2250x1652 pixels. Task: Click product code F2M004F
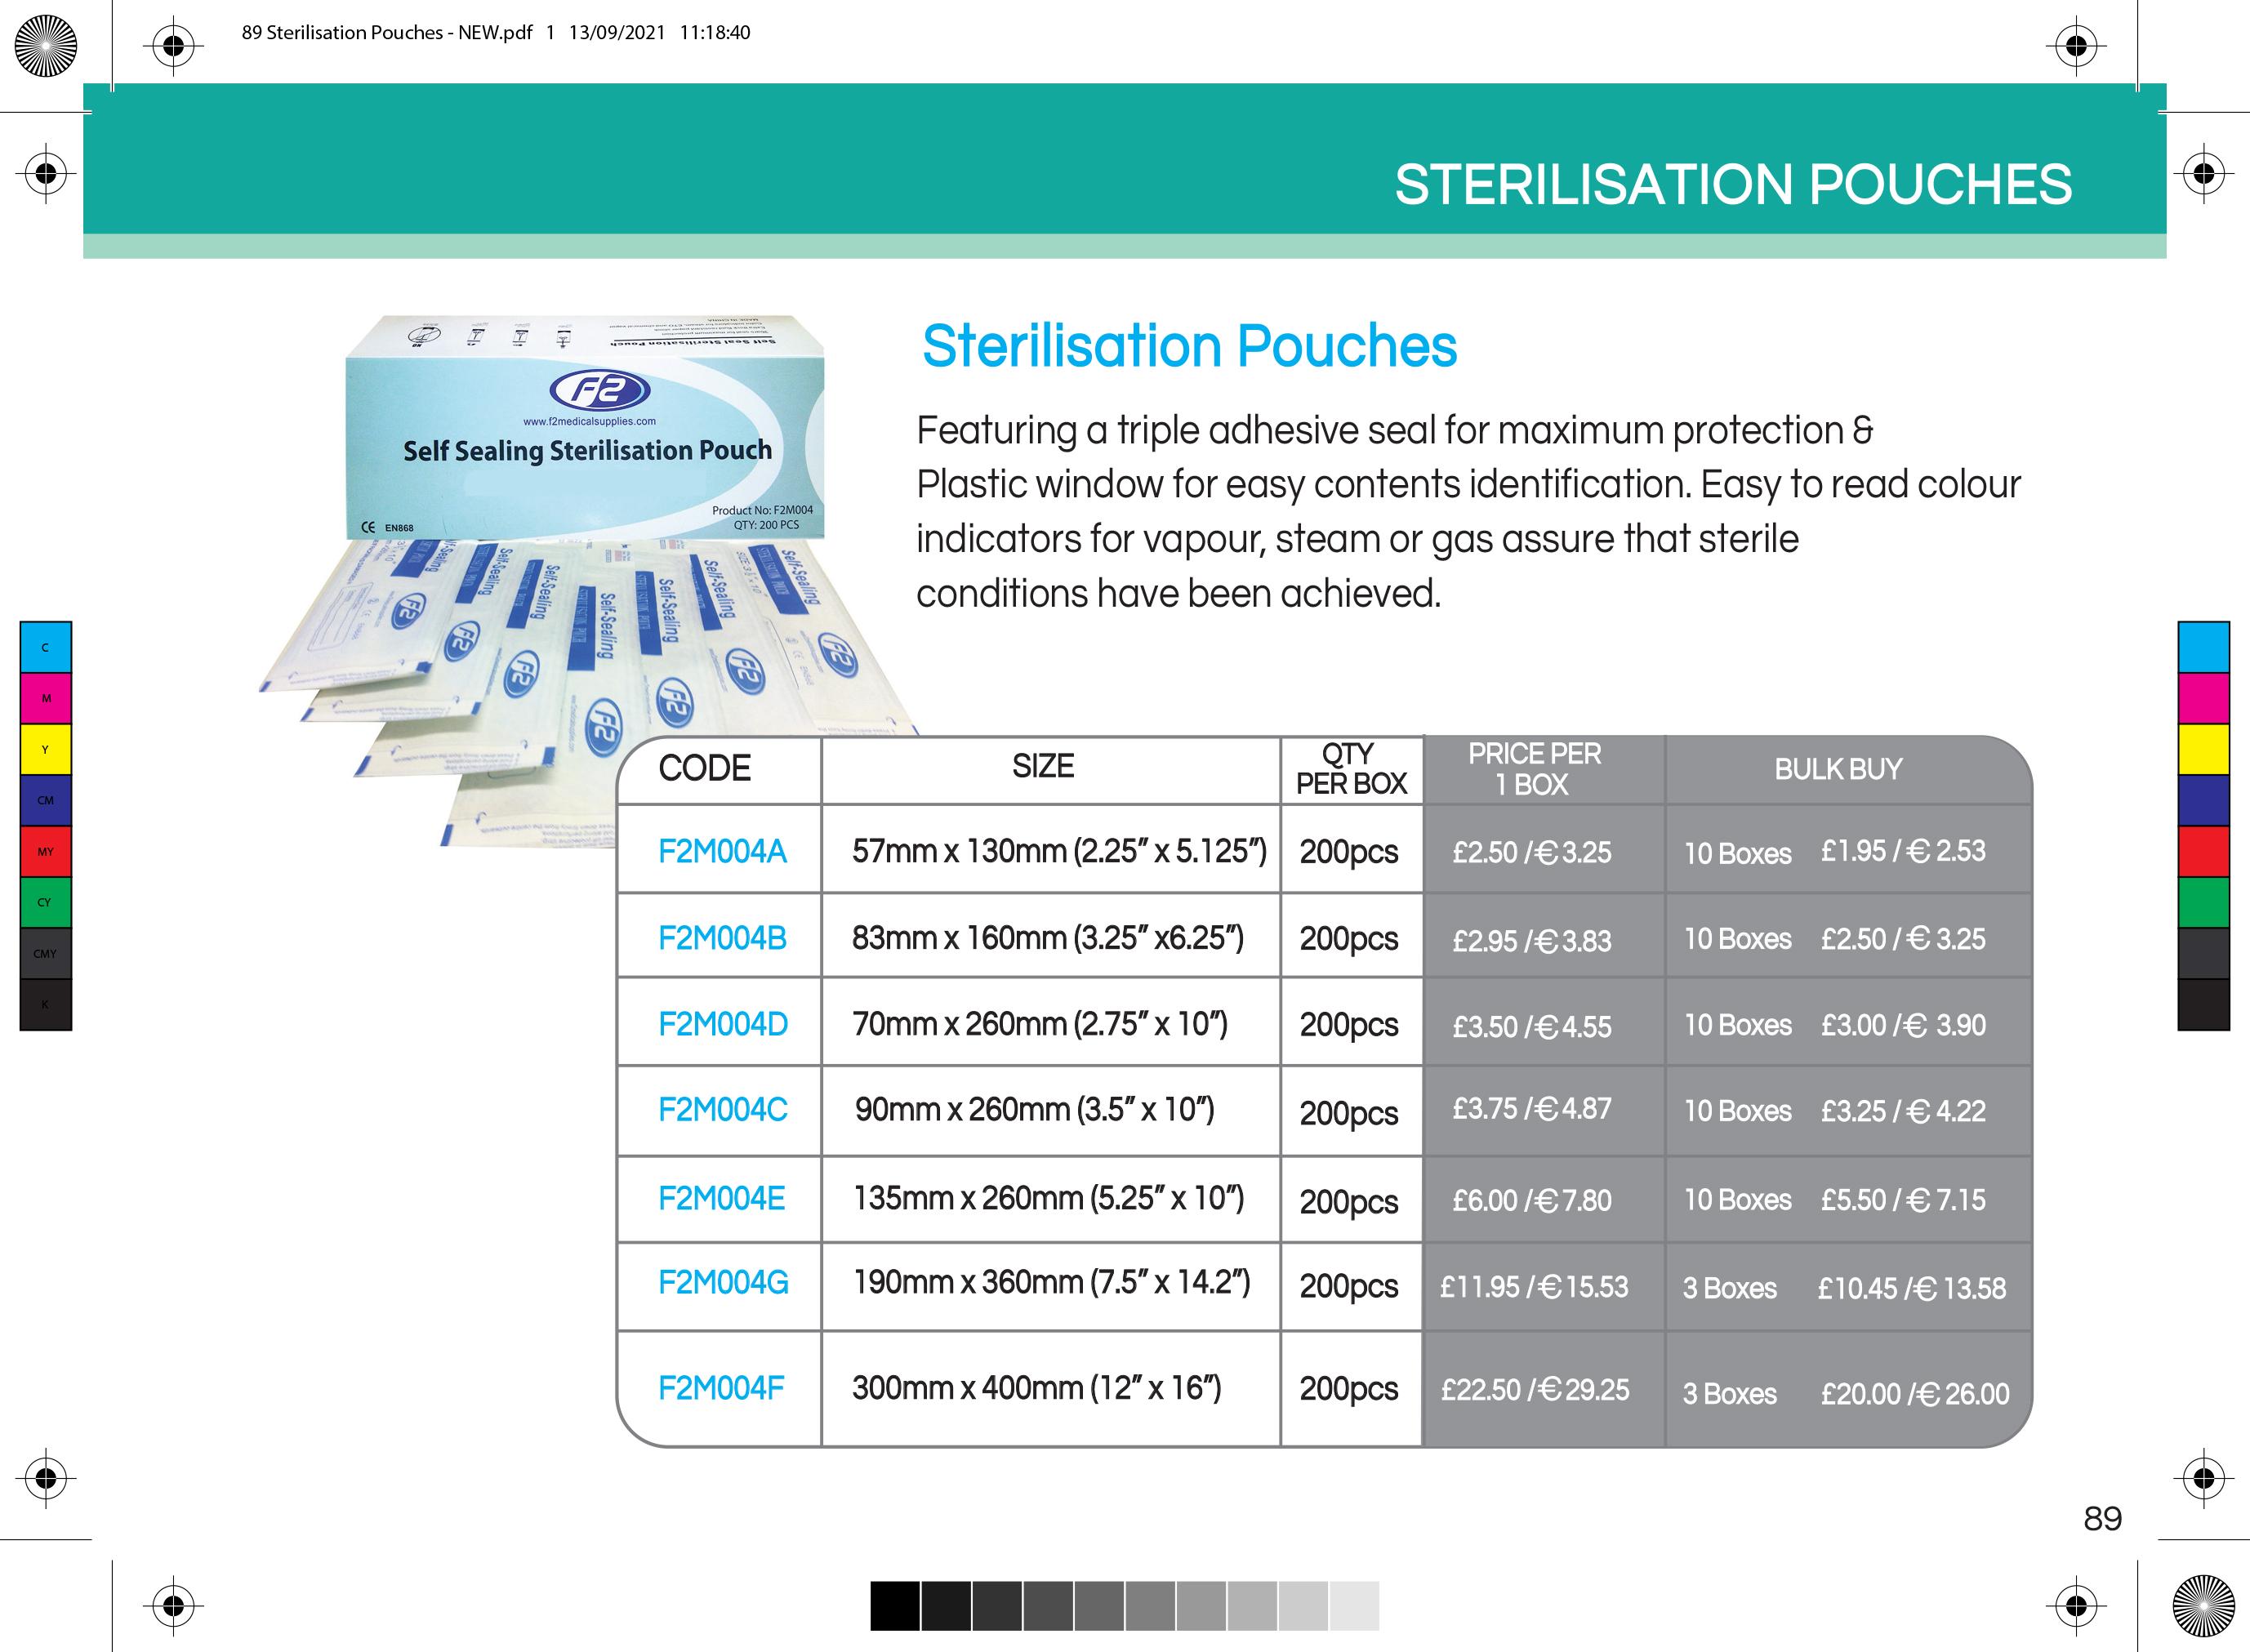721,1388
